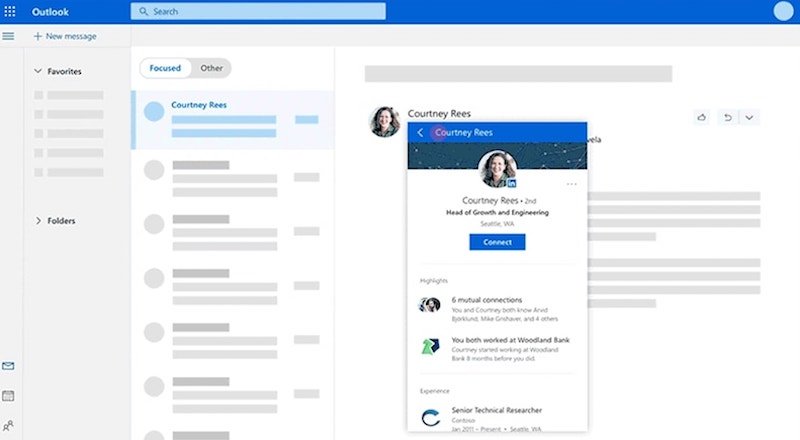Click the Courtney Rees sender name heading
Viewport: 800px width, 440px height.
(x=439, y=113)
